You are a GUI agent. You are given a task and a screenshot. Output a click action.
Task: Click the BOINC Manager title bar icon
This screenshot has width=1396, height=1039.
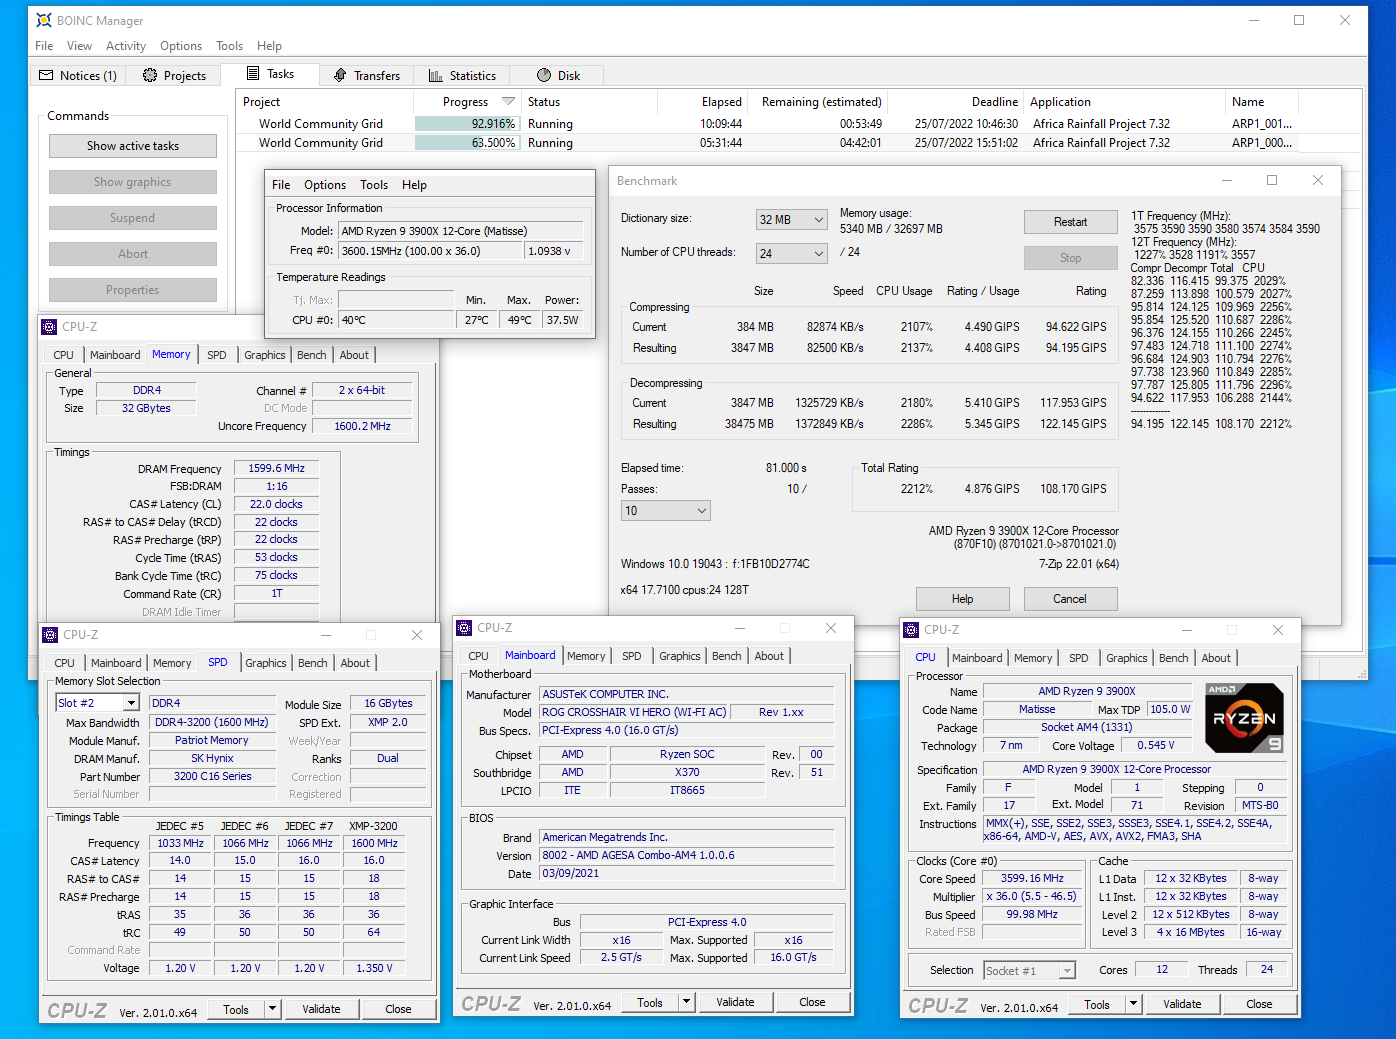[x=44, y=20]
